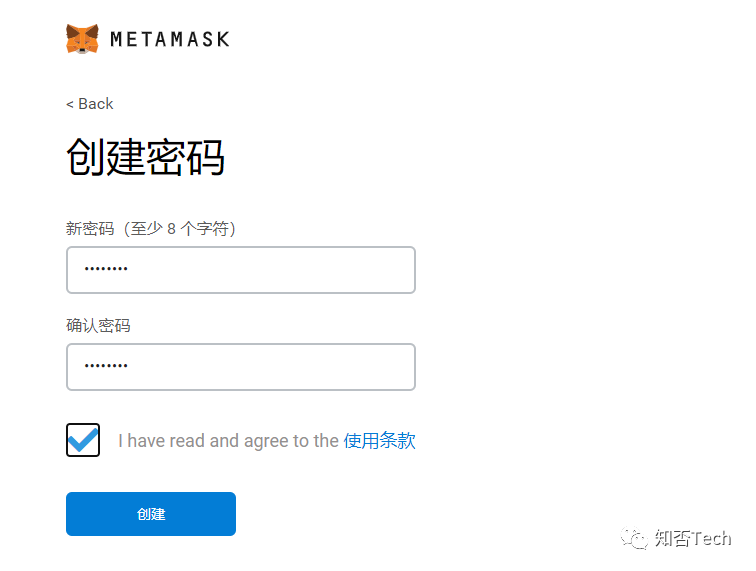Uncheck the terms agreement checkbox
The width and height of the screenshot is (756, 571).
tap(83, 440)
